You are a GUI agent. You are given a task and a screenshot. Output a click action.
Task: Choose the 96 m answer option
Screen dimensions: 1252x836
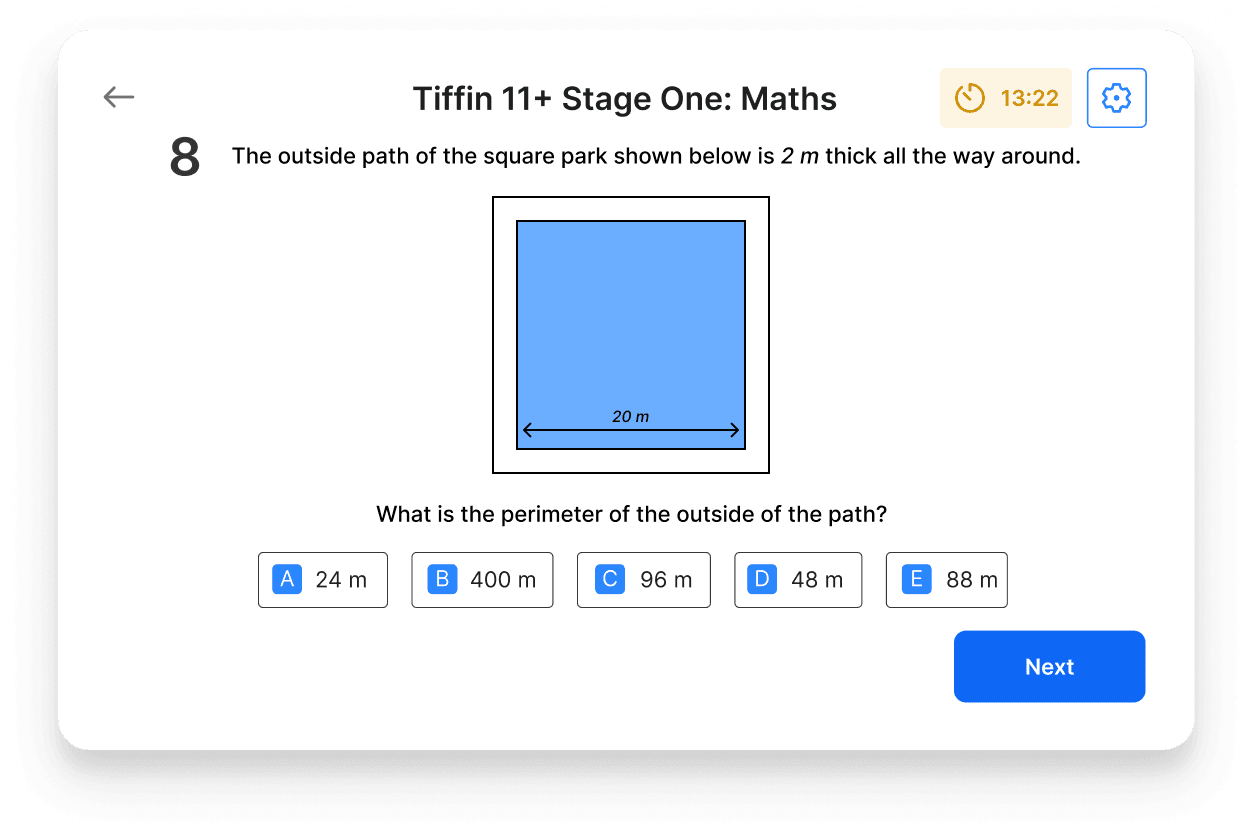644,580
